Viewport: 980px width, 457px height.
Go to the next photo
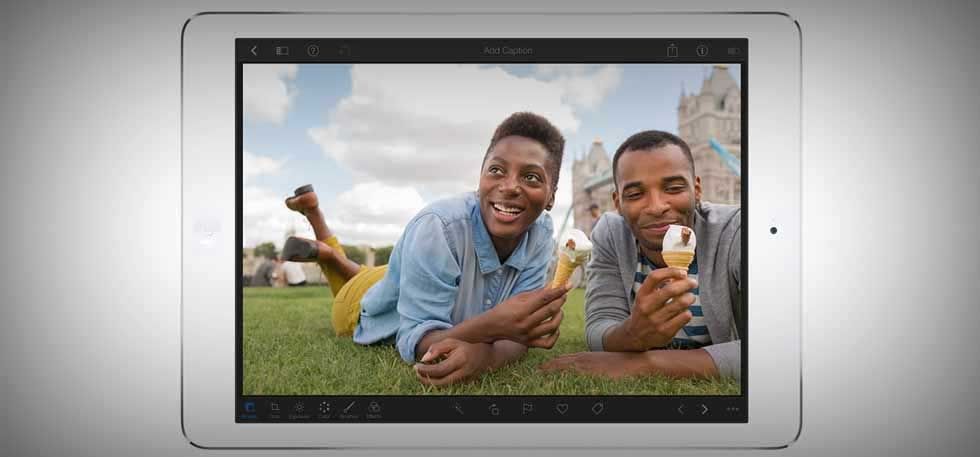coord(704,409)
